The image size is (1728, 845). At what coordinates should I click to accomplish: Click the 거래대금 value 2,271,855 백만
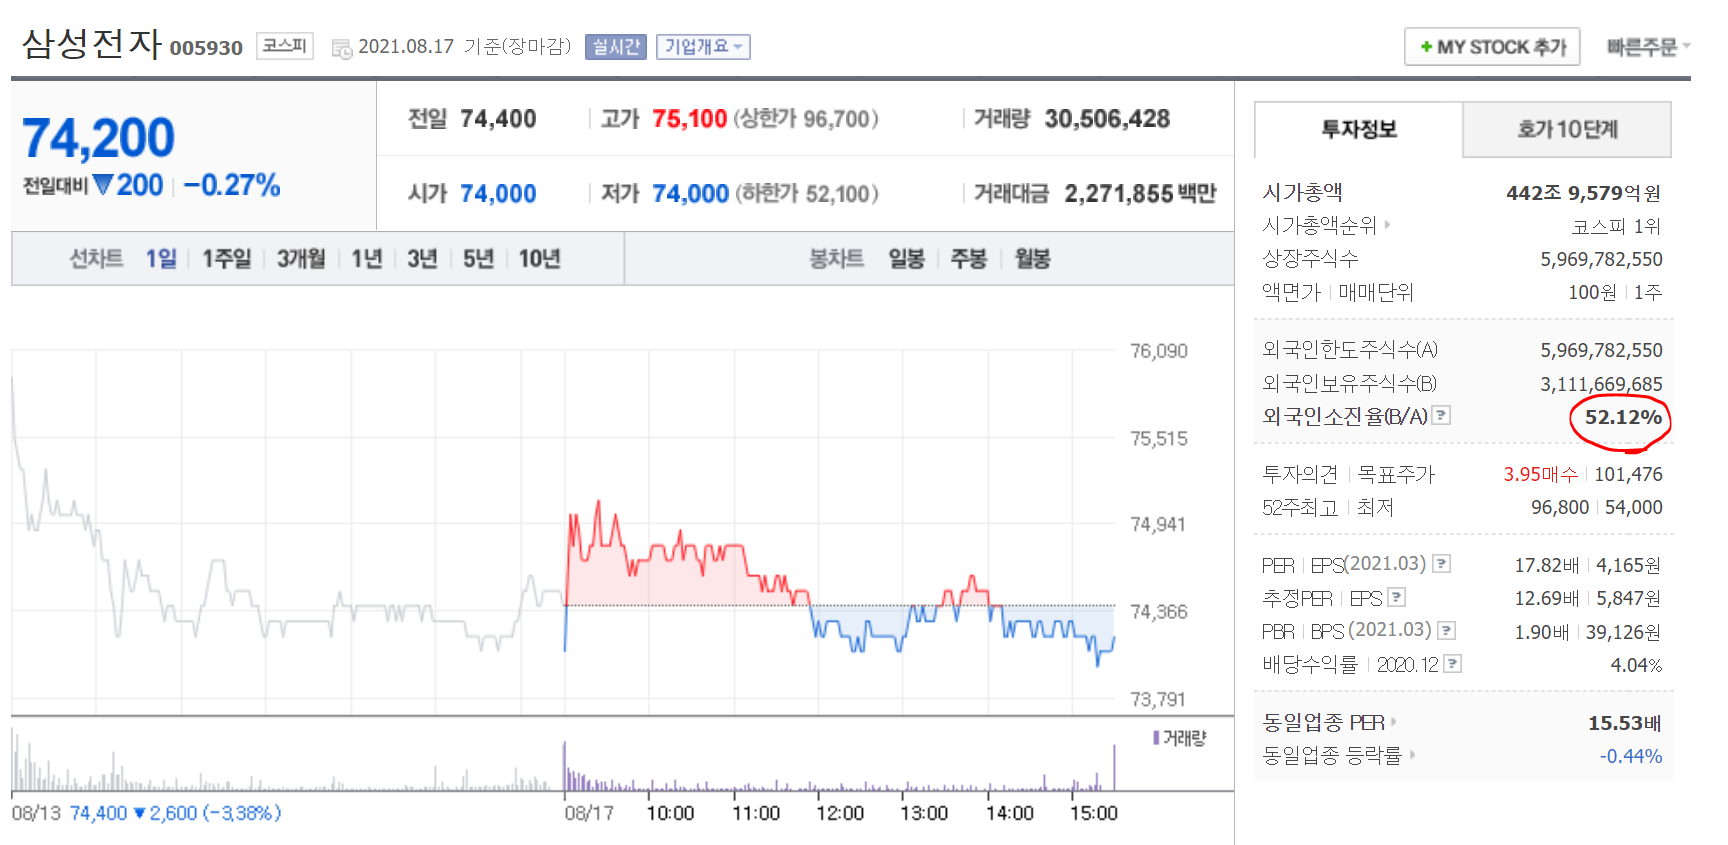(1140, 193)
